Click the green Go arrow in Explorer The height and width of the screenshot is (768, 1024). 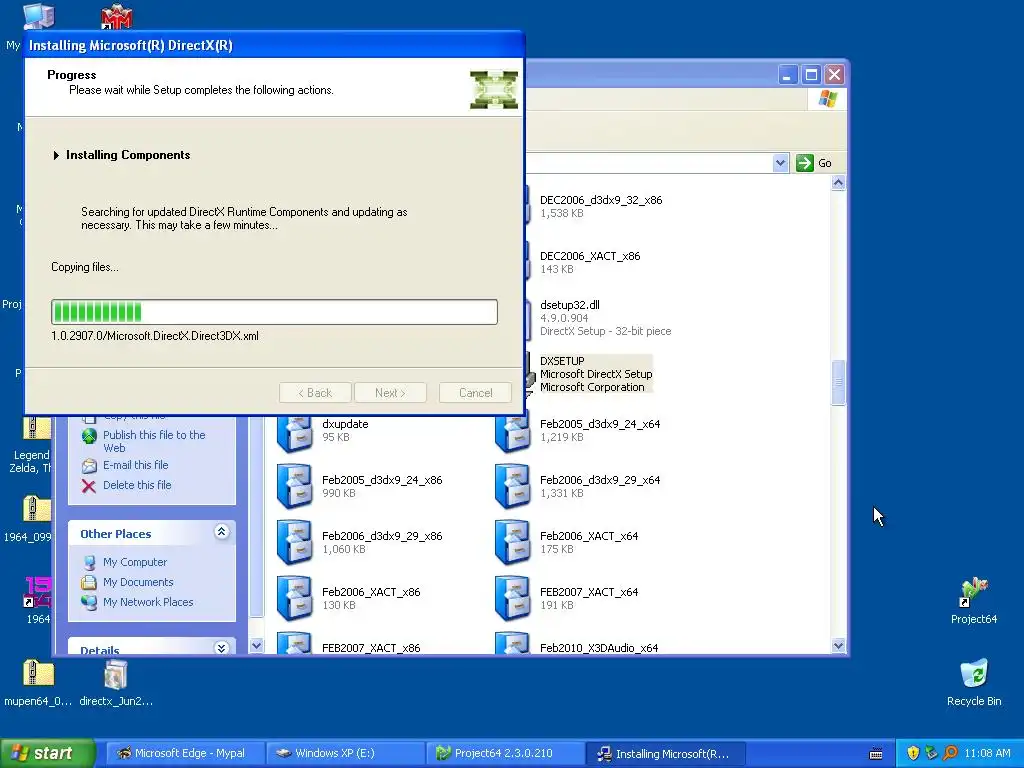click(x=805, y=163)
